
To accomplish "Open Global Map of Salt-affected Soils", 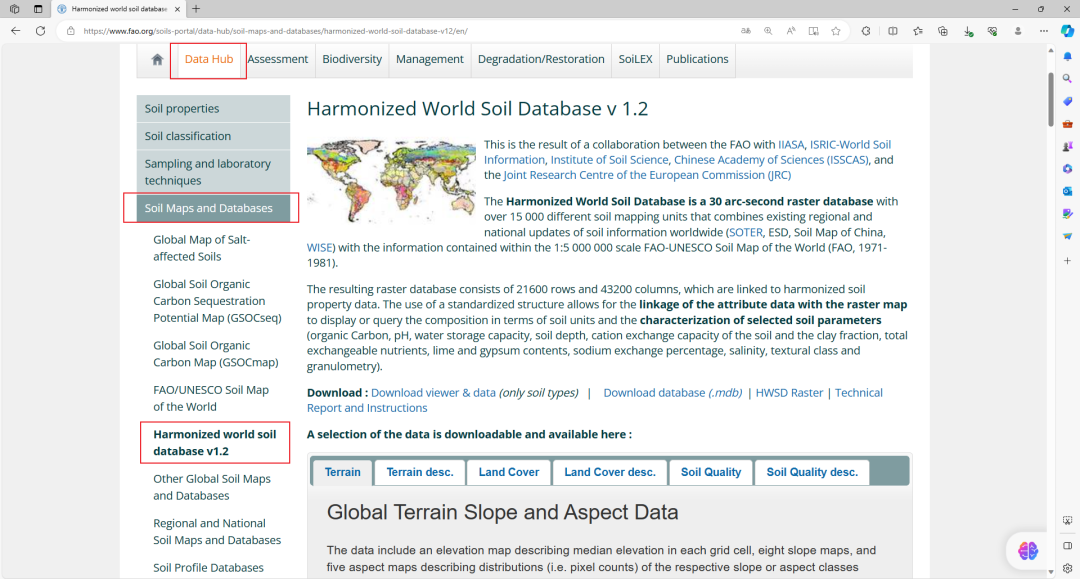I will (201, 248).
